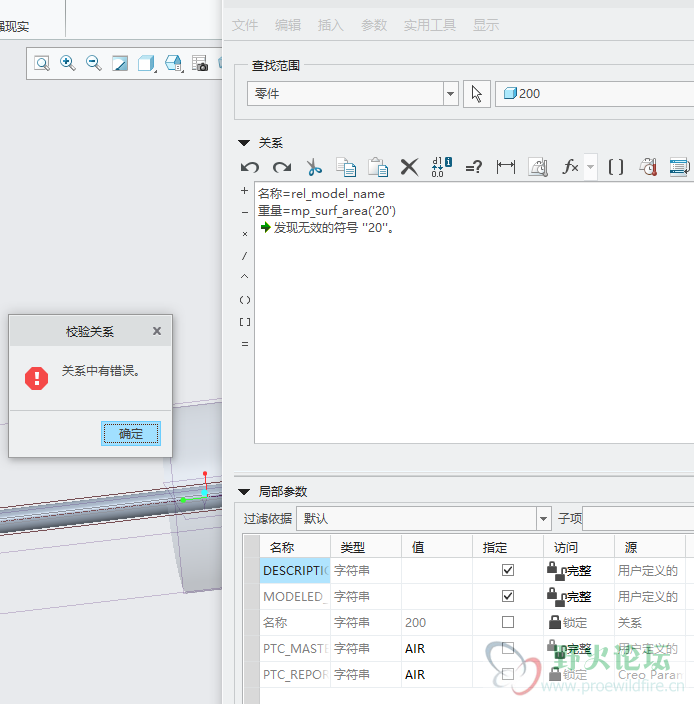Screen dimensions: 694x704
Task: Paste text into relations editor
Action: pos(378,167)
